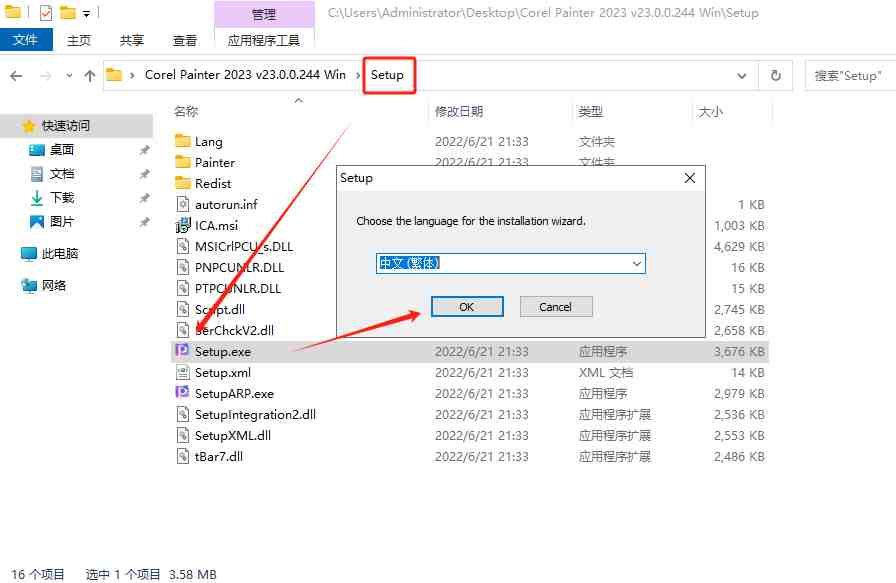The width and height of the screenshot is (896, 583).
Task: Launch Setup.exe installer
Action: coord(224,351)
